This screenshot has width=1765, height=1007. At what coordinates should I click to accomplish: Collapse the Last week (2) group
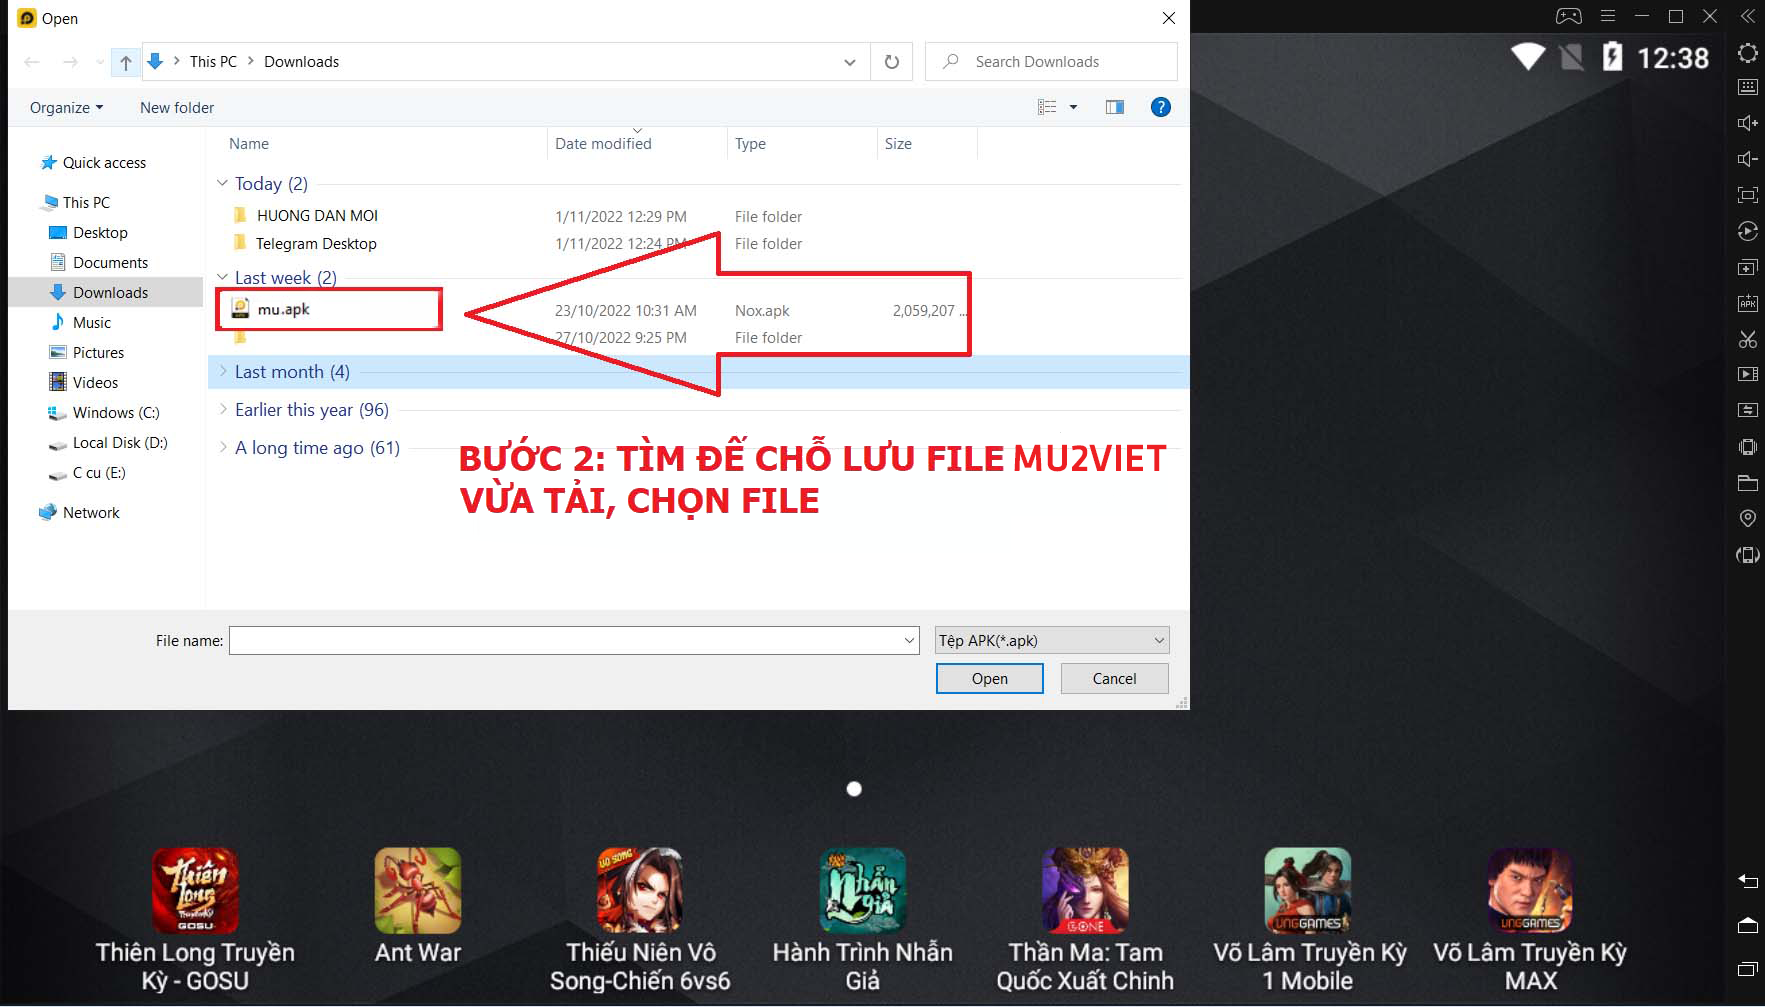pos(223,277)
